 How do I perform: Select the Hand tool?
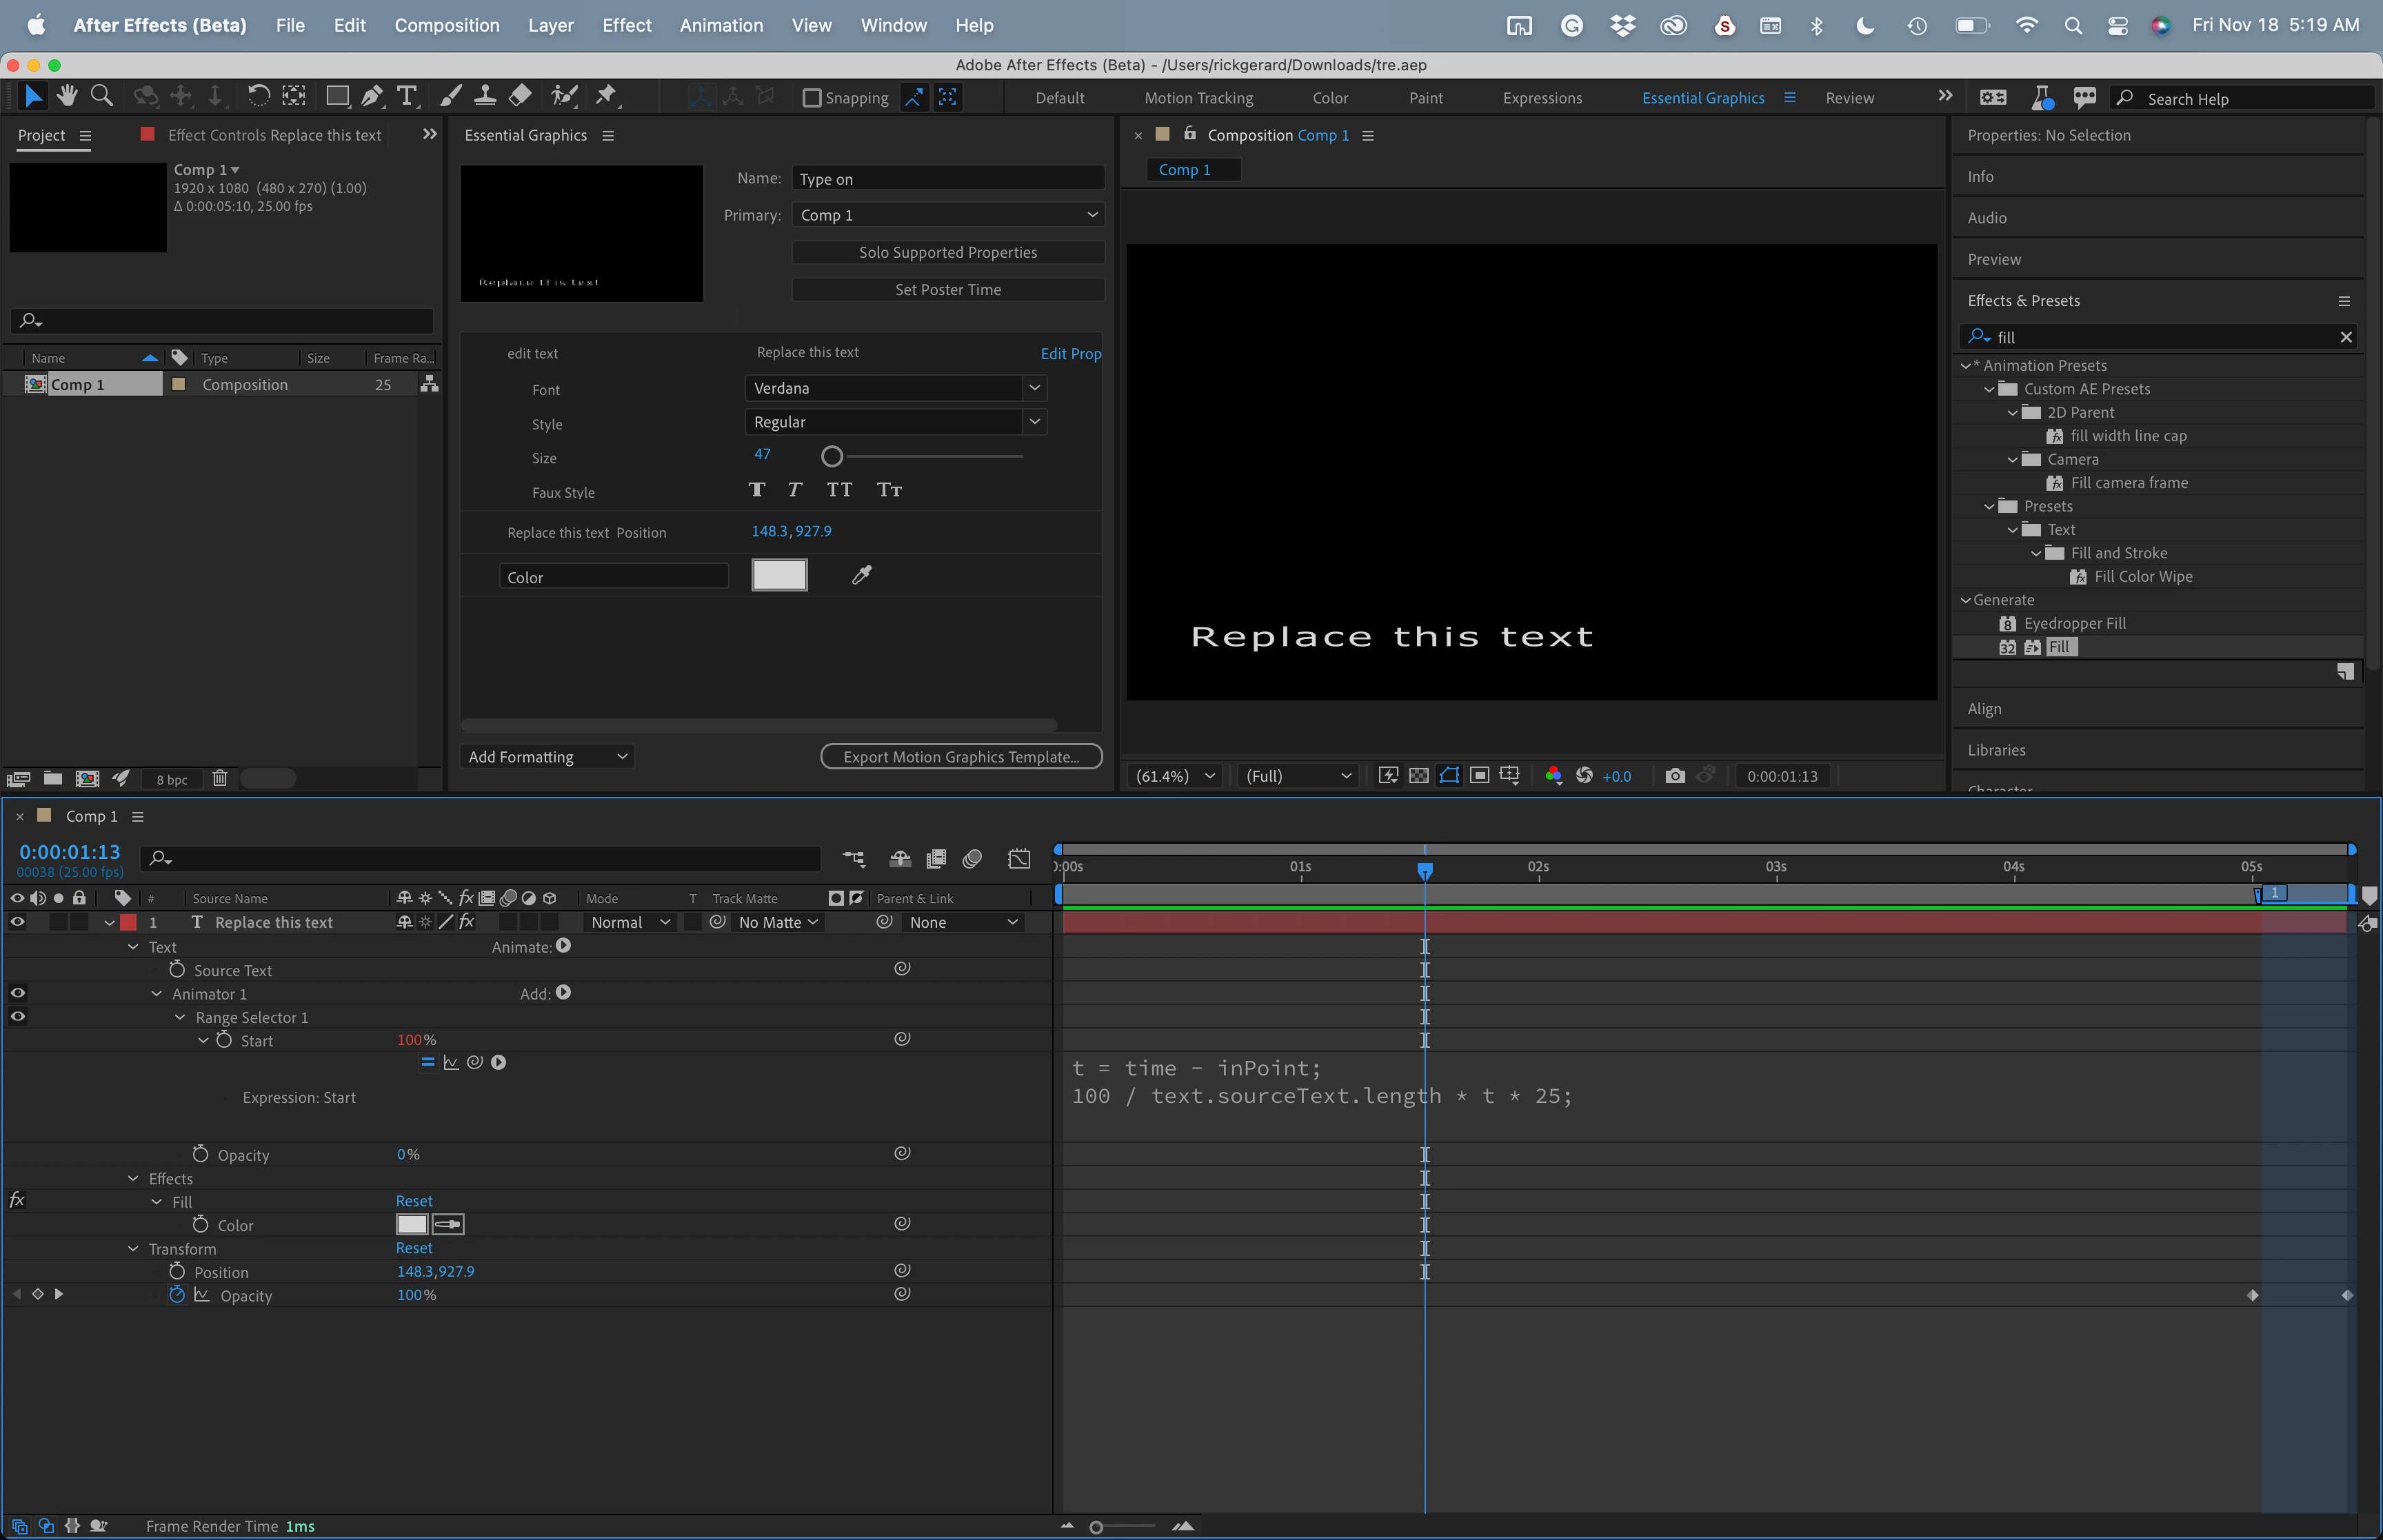click(67, 96)
